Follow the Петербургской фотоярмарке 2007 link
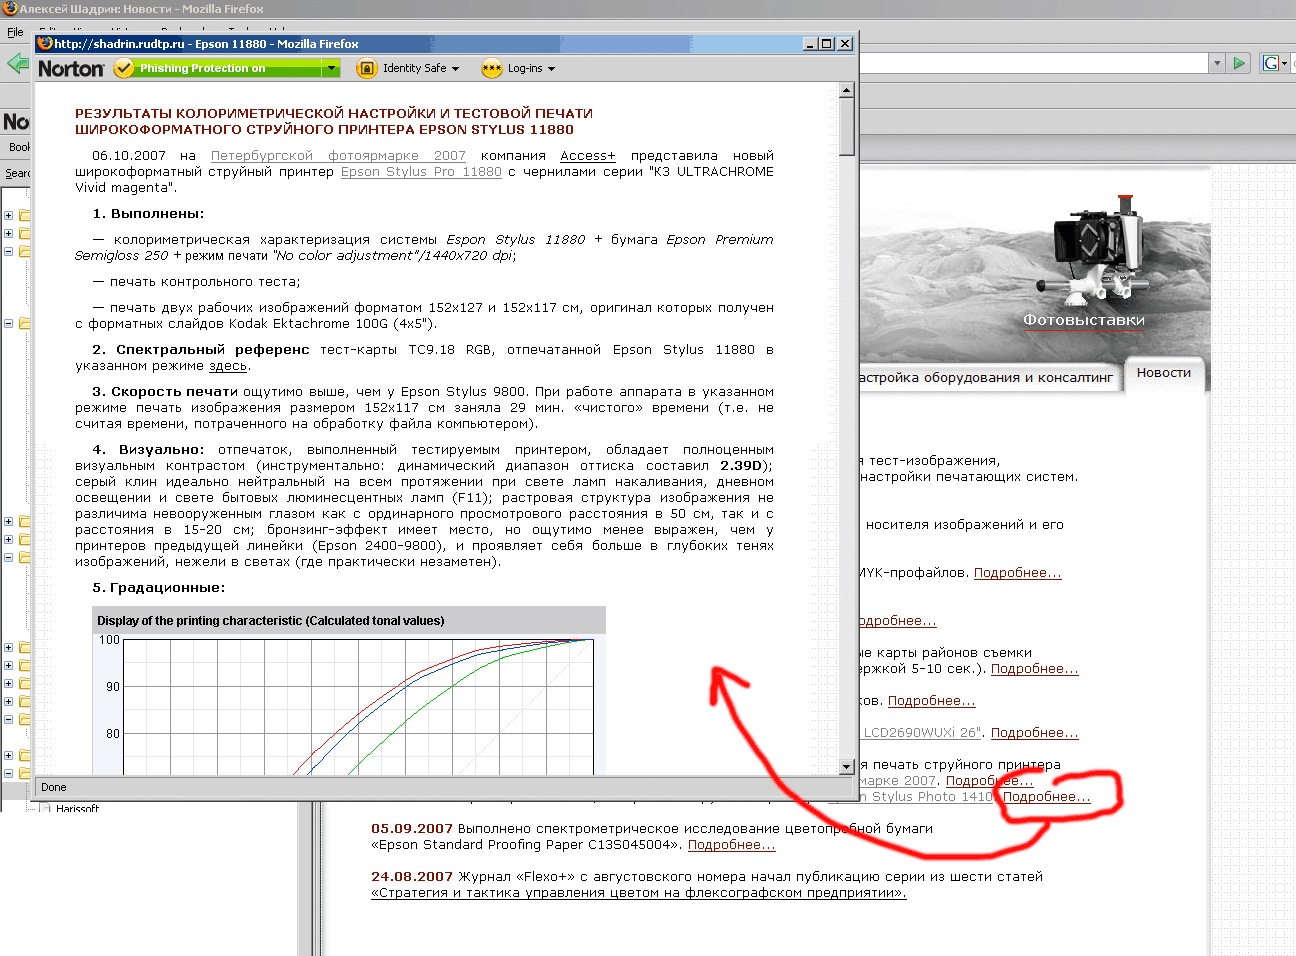This screenshot has height=956, width=1296. (x=338, y=155)
